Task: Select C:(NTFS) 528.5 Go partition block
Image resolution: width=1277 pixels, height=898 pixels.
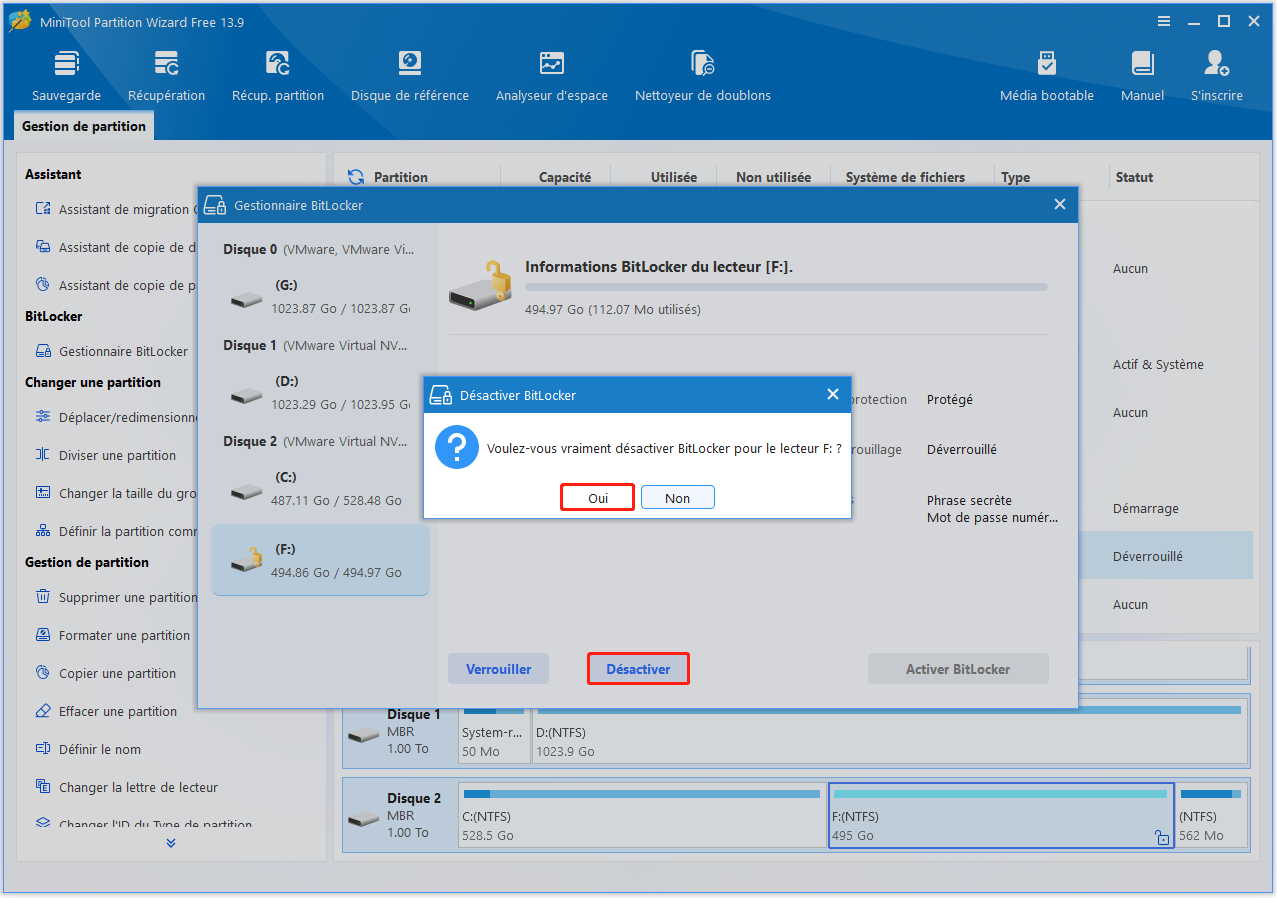Action: click(x=641, y=815)
